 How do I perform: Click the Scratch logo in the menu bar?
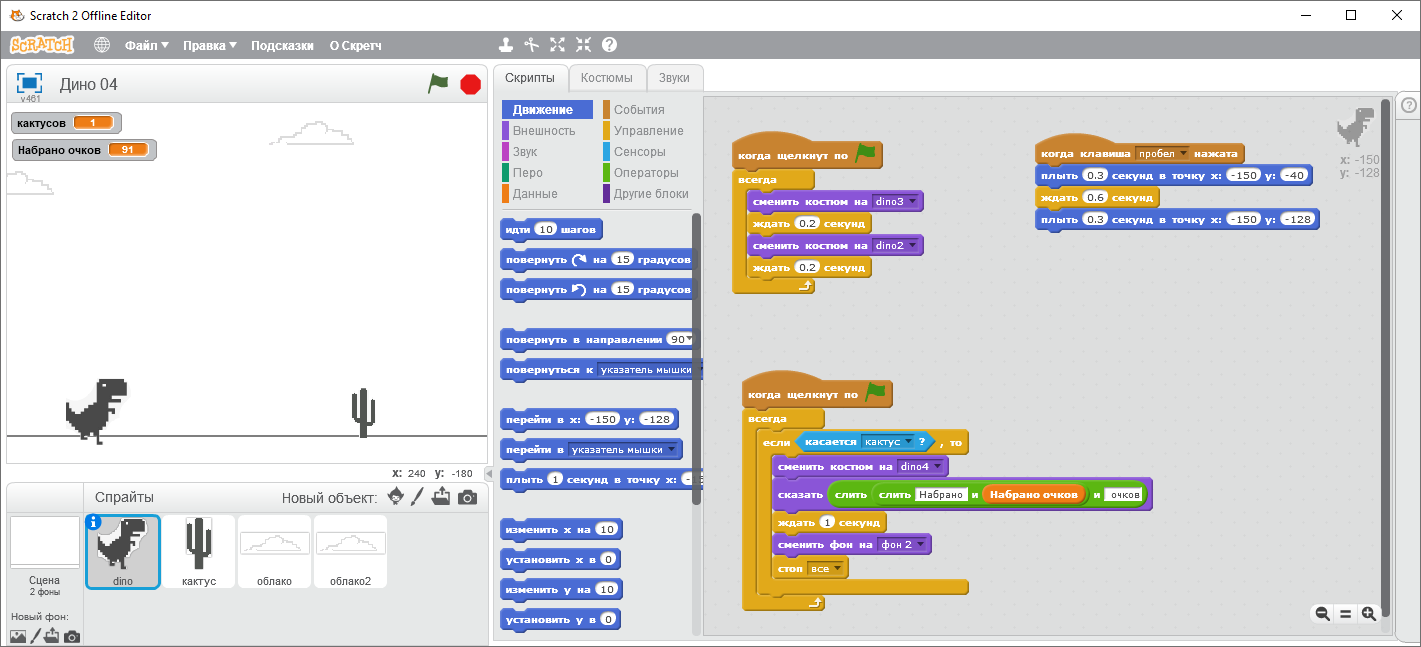tap(42, 45)
